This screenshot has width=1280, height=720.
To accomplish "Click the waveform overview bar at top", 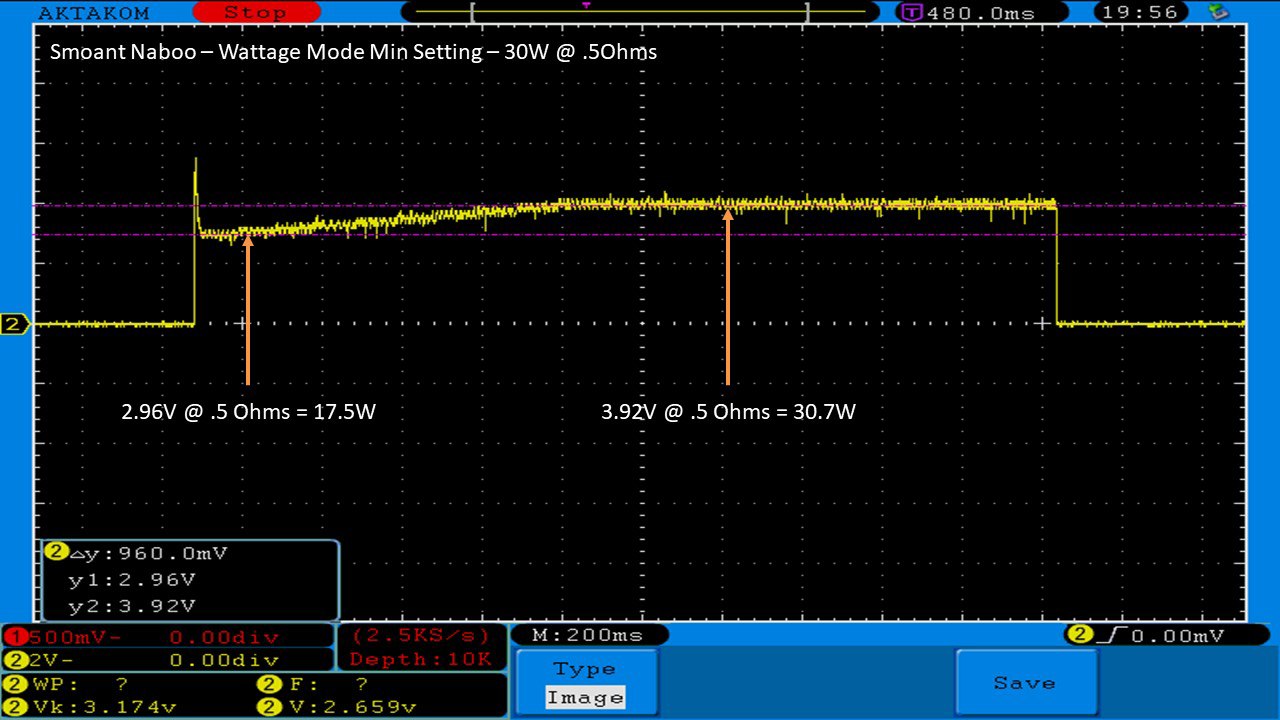I will 638,13.
